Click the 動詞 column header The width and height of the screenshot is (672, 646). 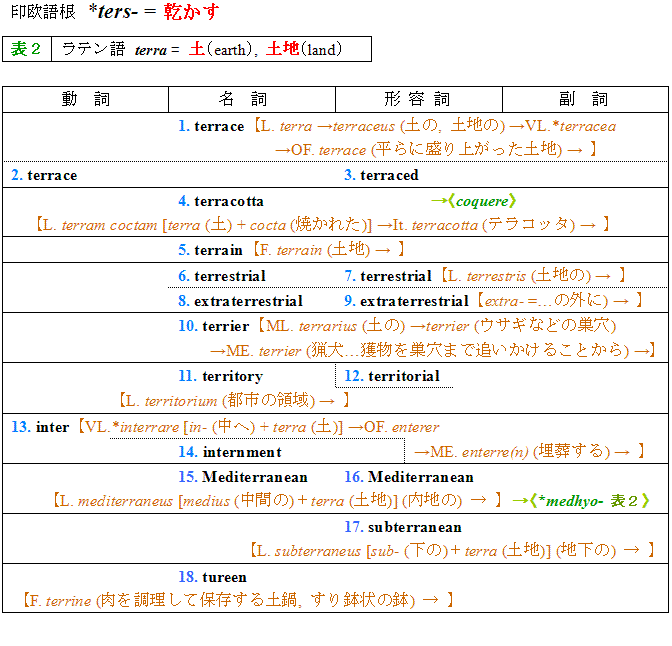pos(86,100)
